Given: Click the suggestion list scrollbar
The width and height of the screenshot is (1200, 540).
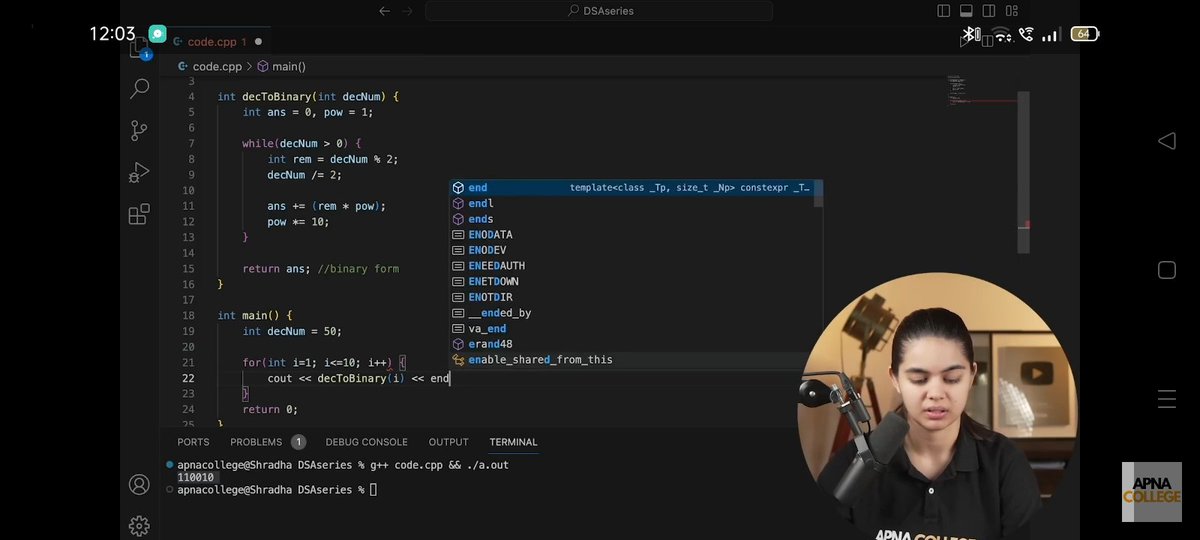Looking at the screenshot, I should (x=819, y=194).
